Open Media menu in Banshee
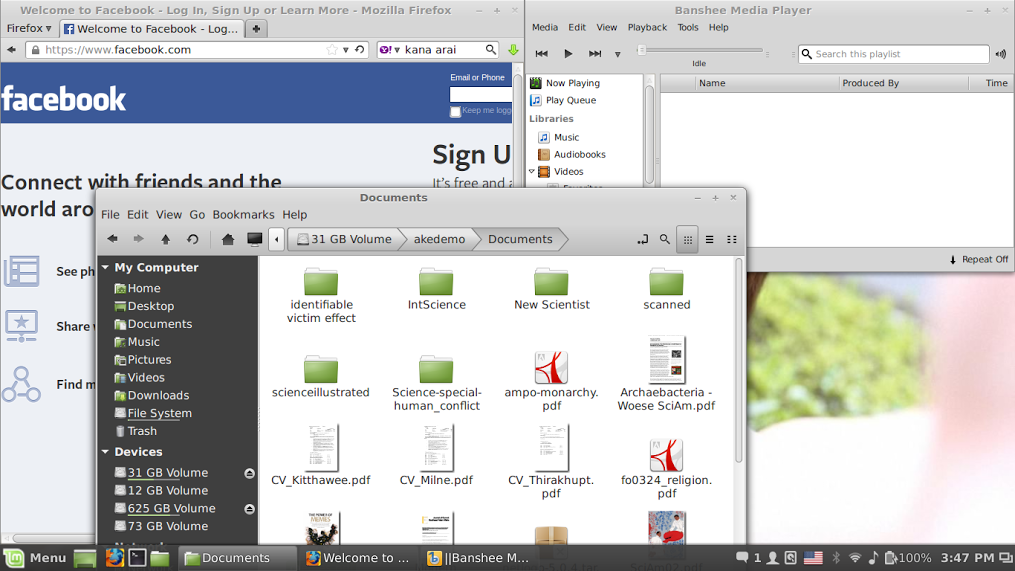The image size is (1015, 571). pyautogui.click(x=544, y=27)
